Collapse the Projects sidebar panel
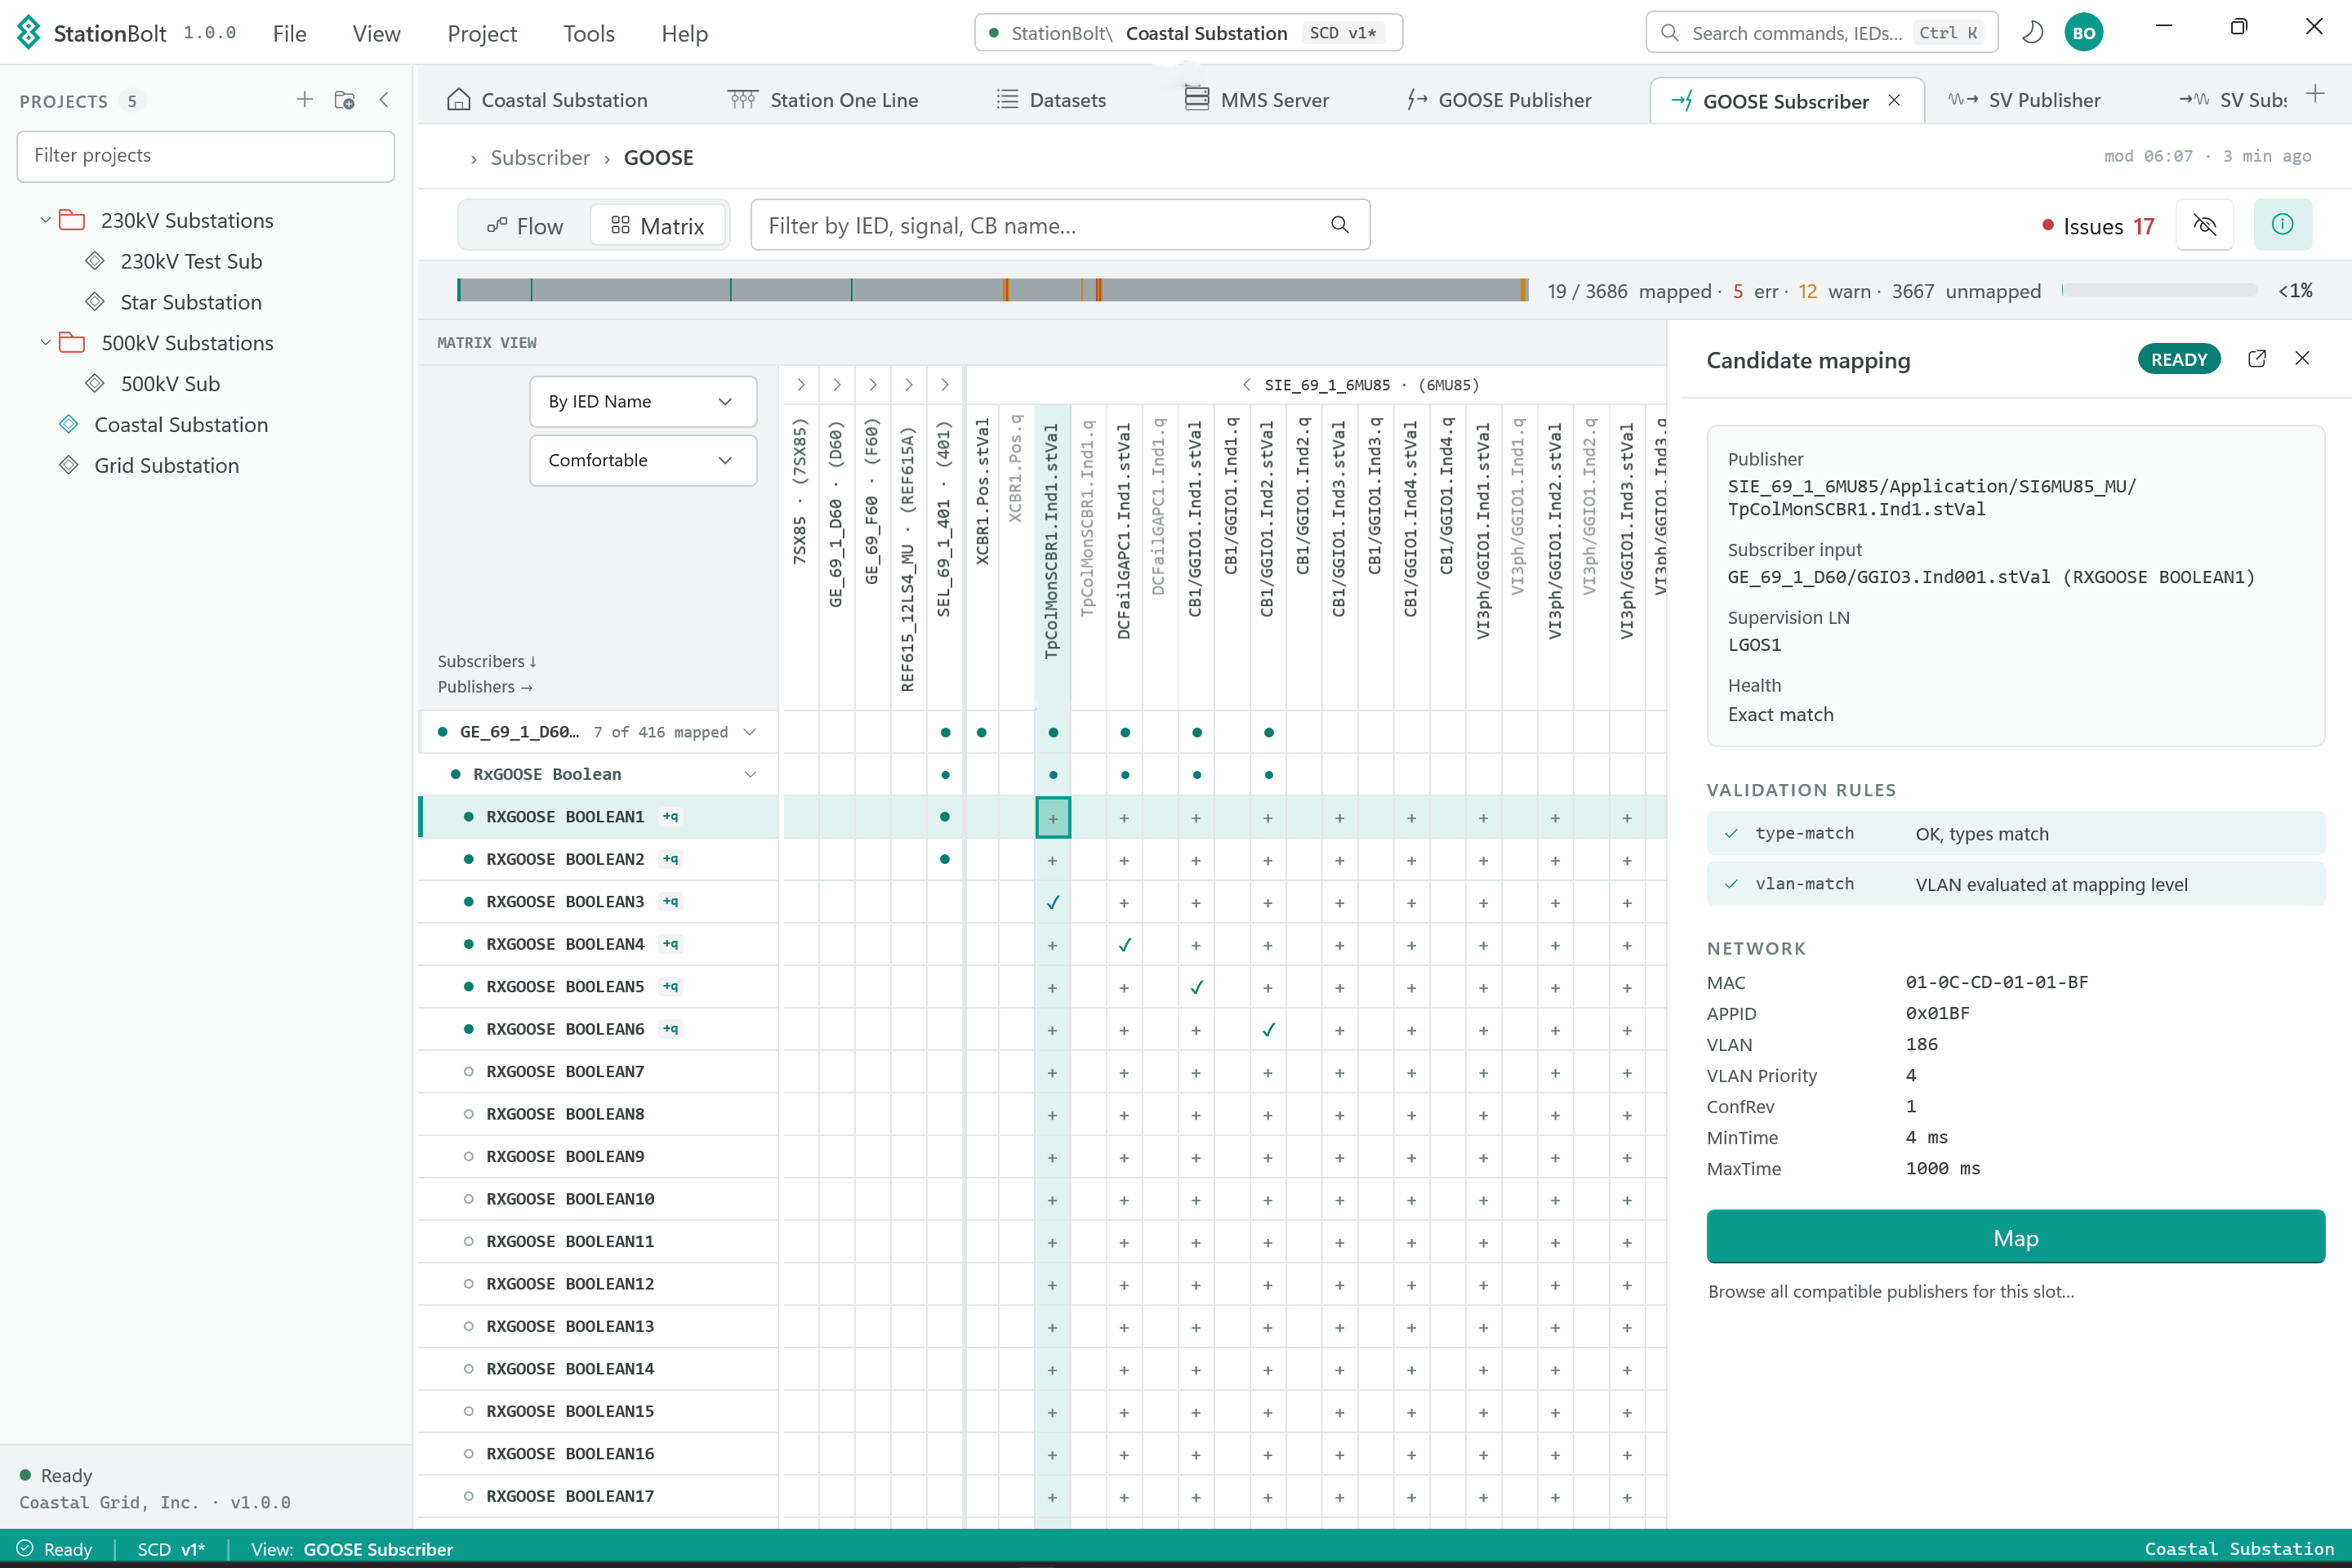 [384, 100]
